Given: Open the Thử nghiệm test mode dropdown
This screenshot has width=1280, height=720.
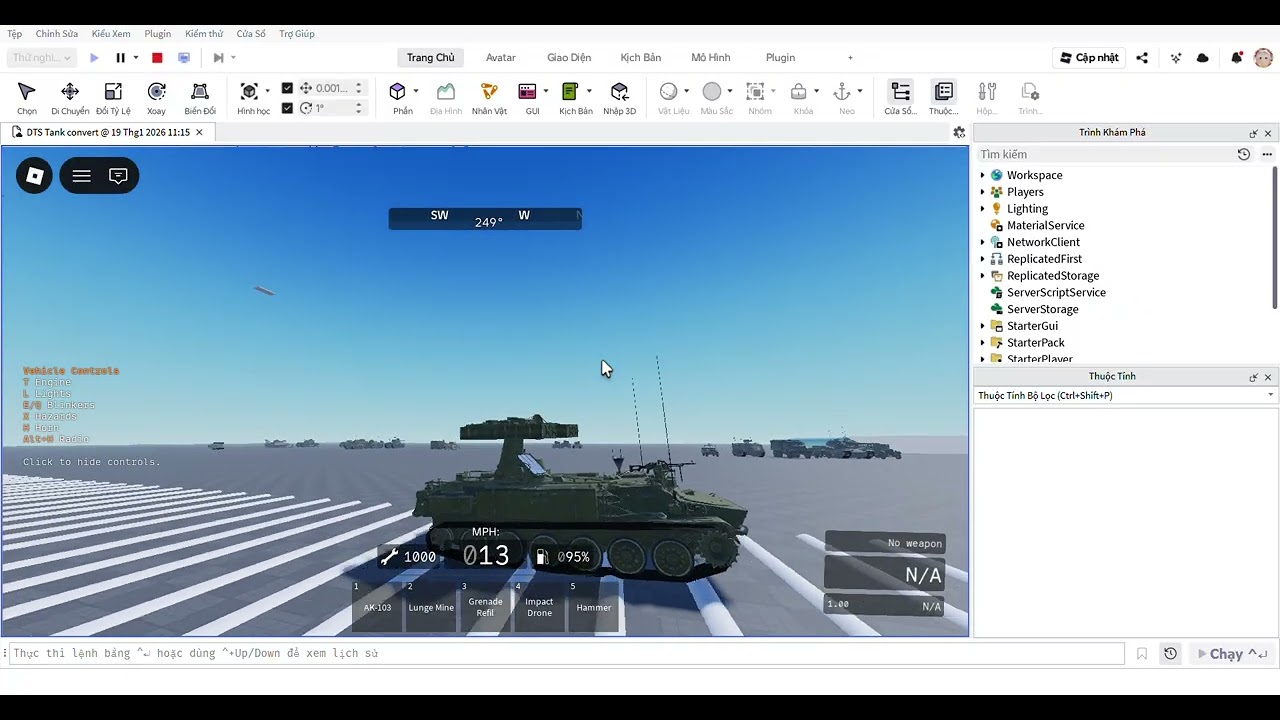Looking at the screenshot, I should [x=42, y=58].
